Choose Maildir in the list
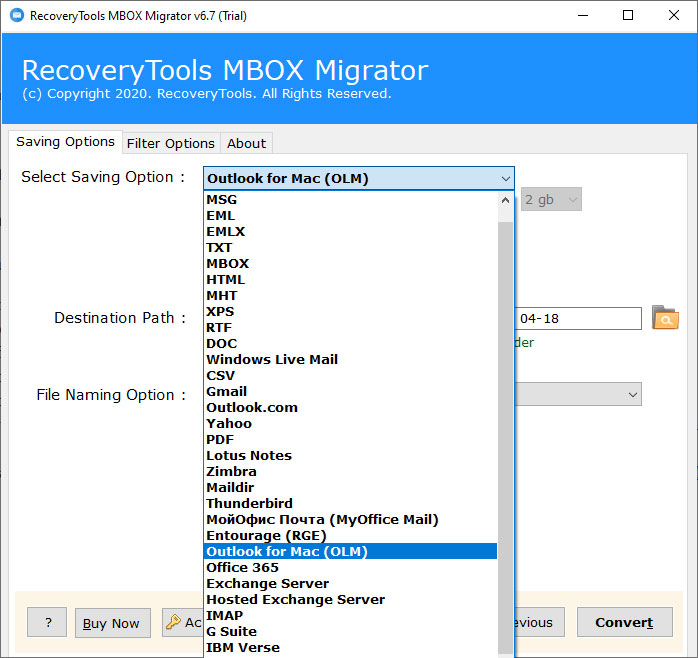698x658 pixels. [350, 488]
